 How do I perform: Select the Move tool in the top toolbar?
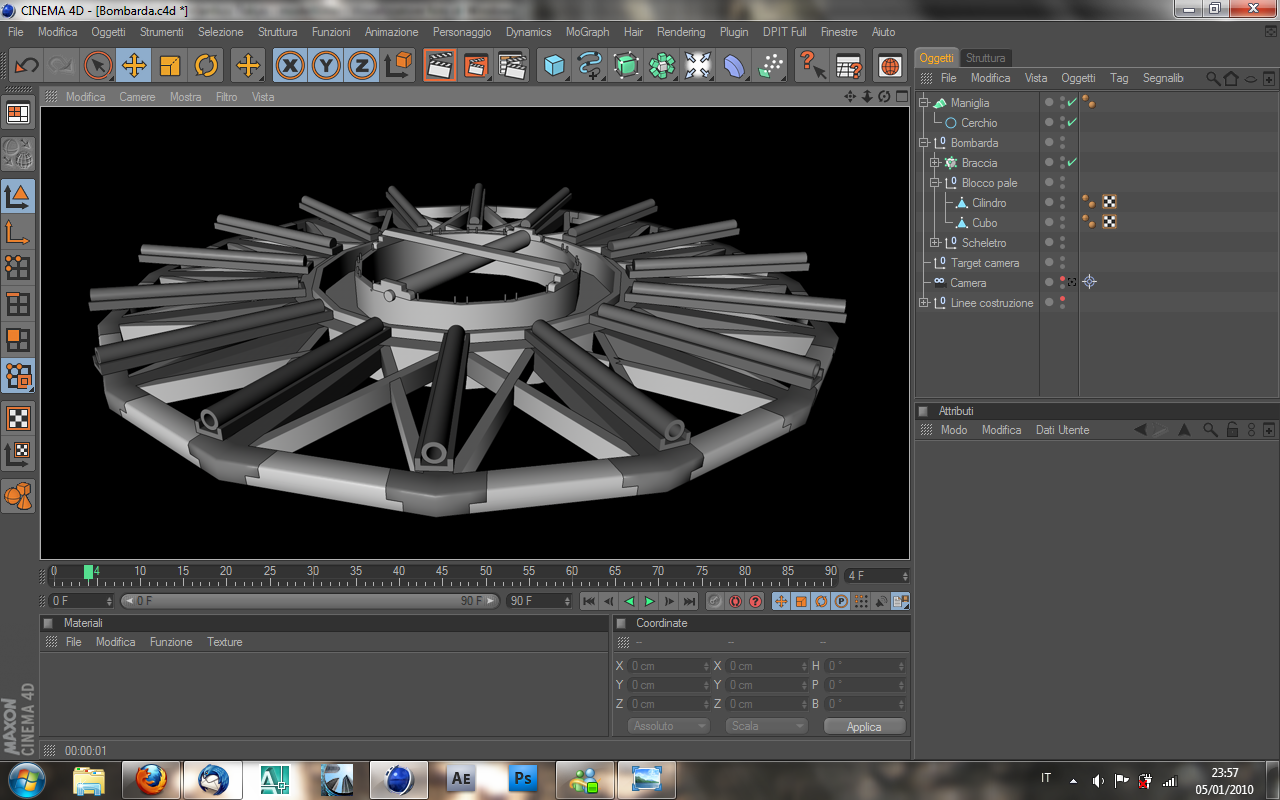point(133,66)
